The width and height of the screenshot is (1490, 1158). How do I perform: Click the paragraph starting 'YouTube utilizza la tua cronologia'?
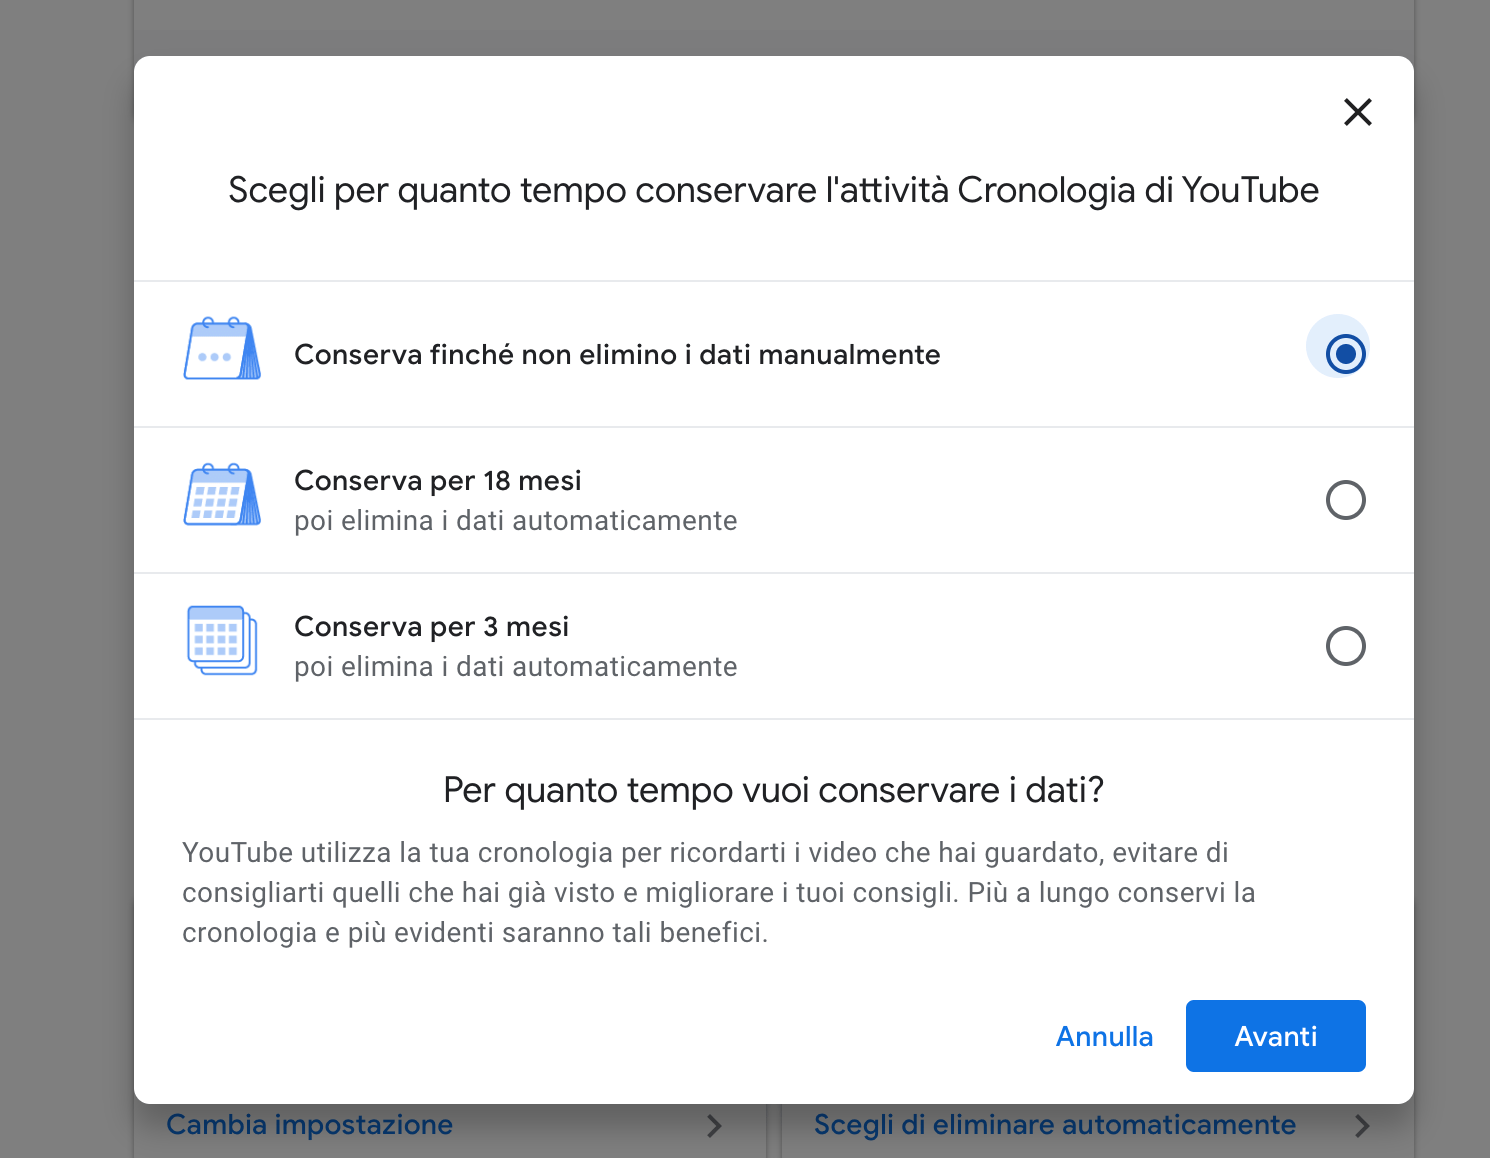[x=718, y=892]
